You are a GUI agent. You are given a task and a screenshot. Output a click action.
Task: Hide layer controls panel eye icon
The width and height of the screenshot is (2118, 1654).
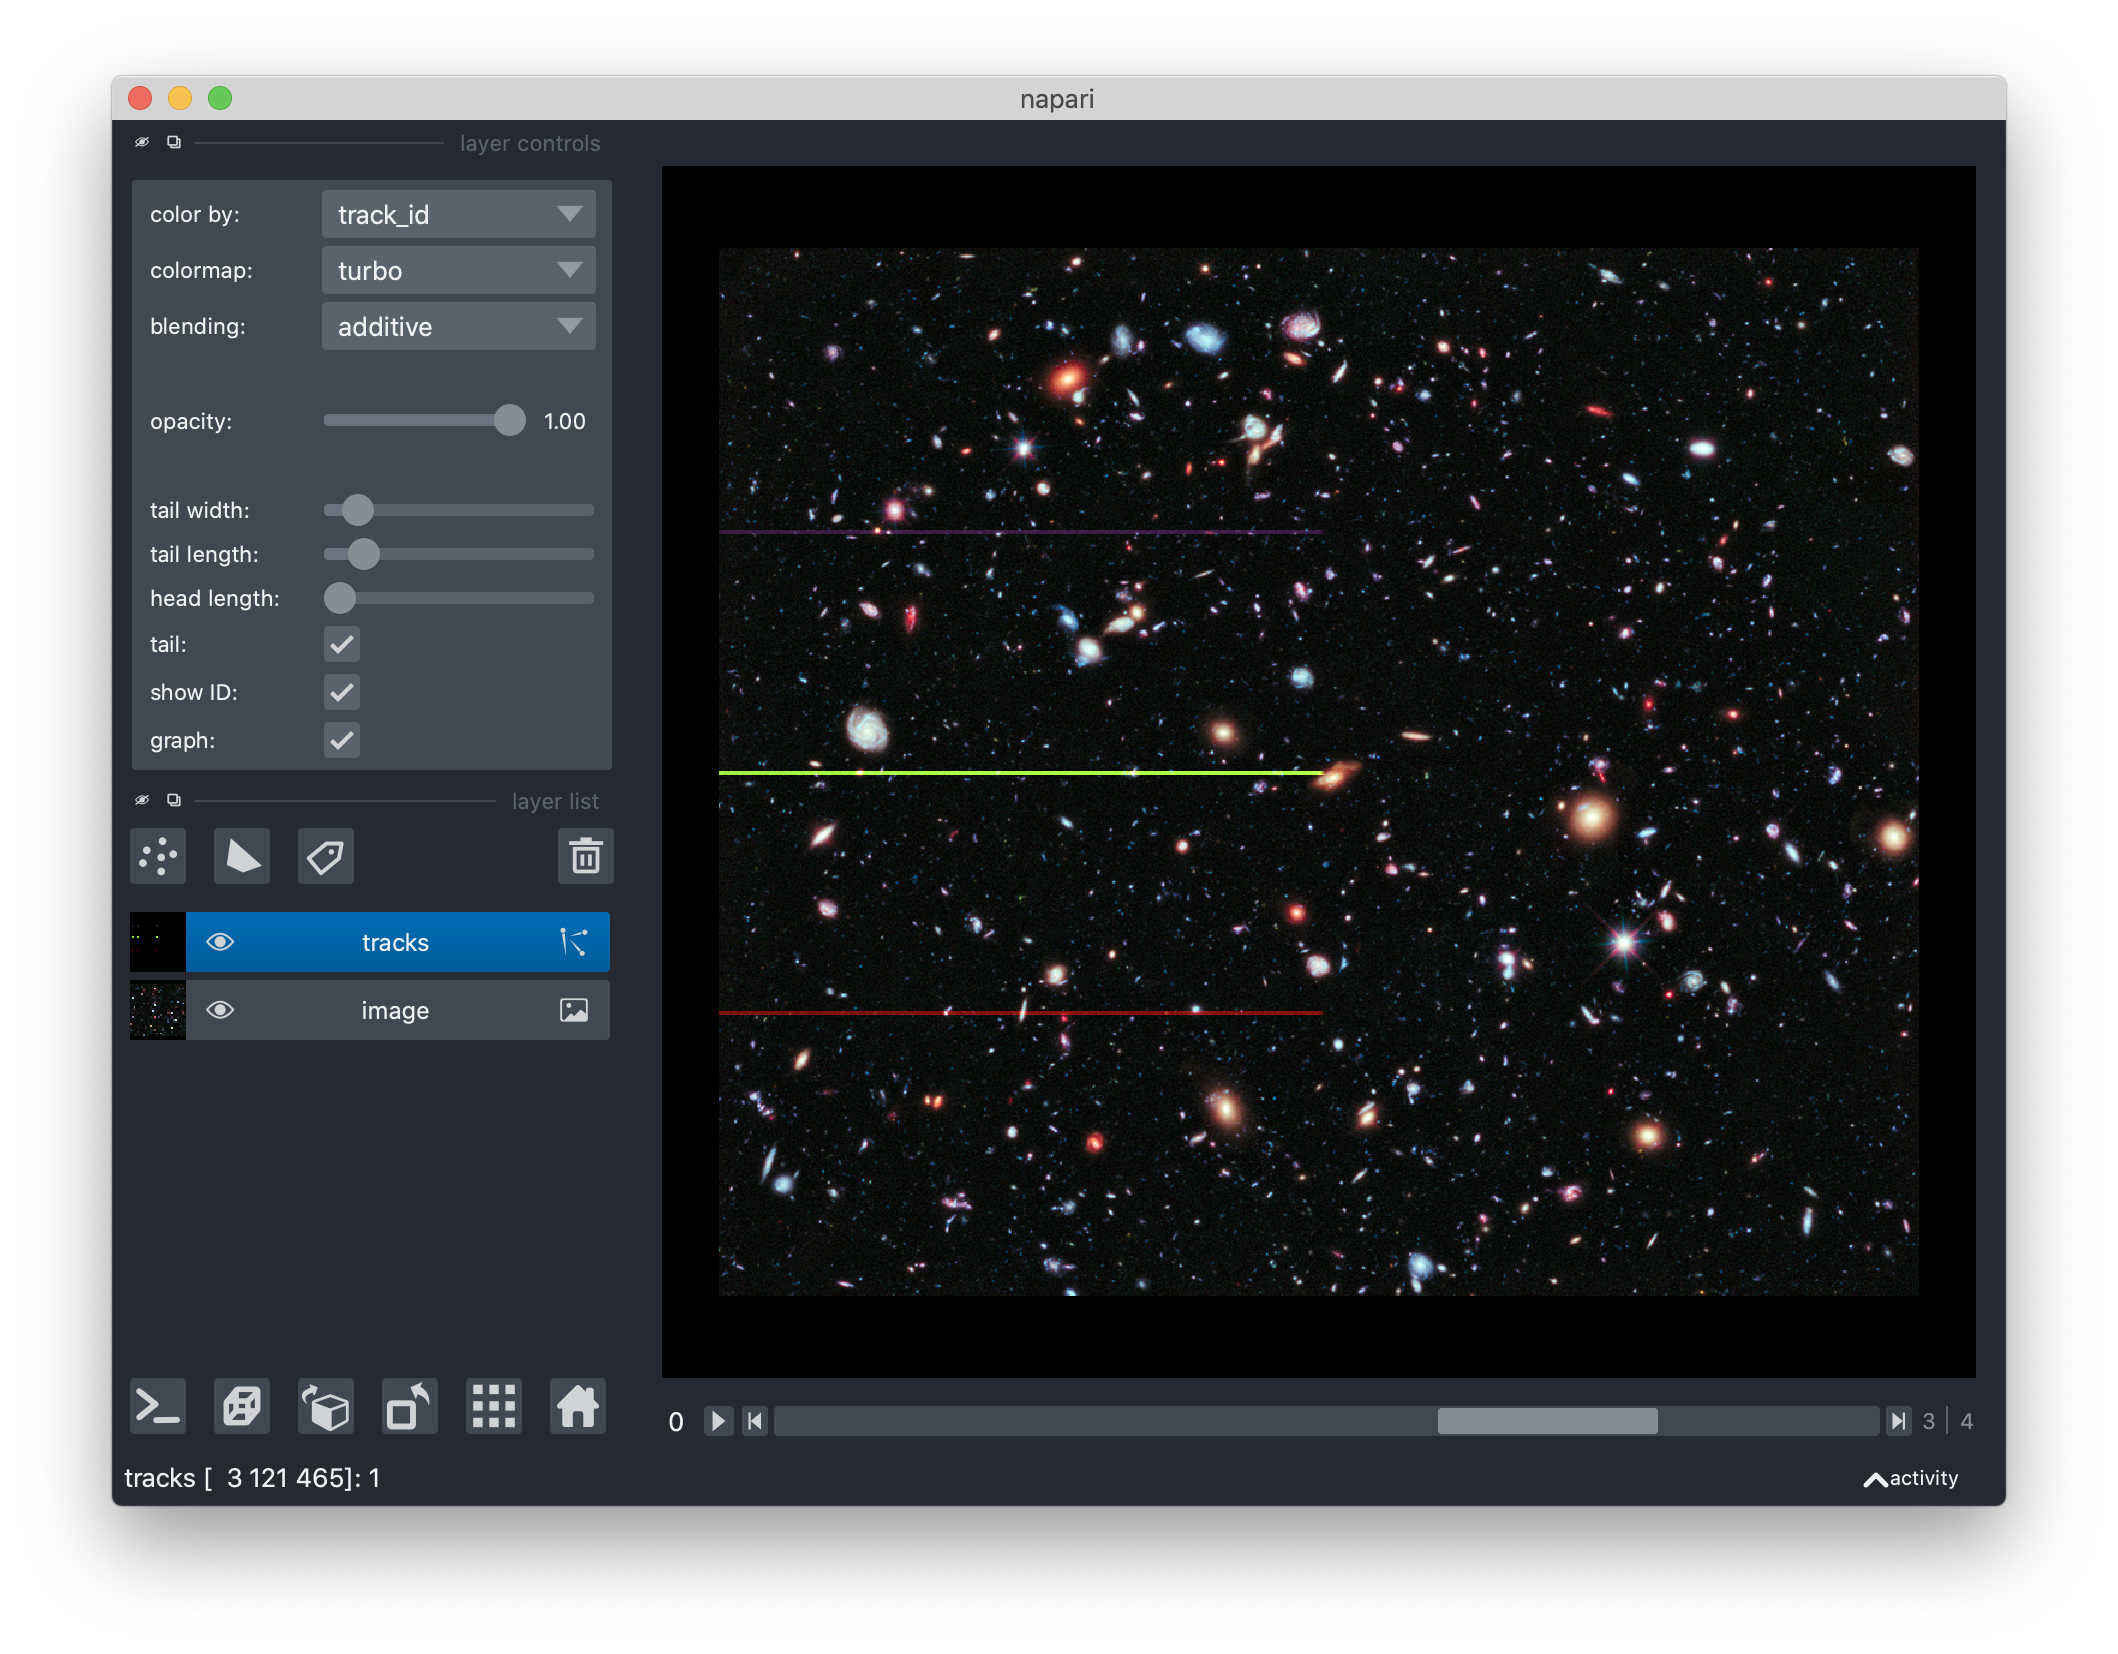[x=142, y=142]
